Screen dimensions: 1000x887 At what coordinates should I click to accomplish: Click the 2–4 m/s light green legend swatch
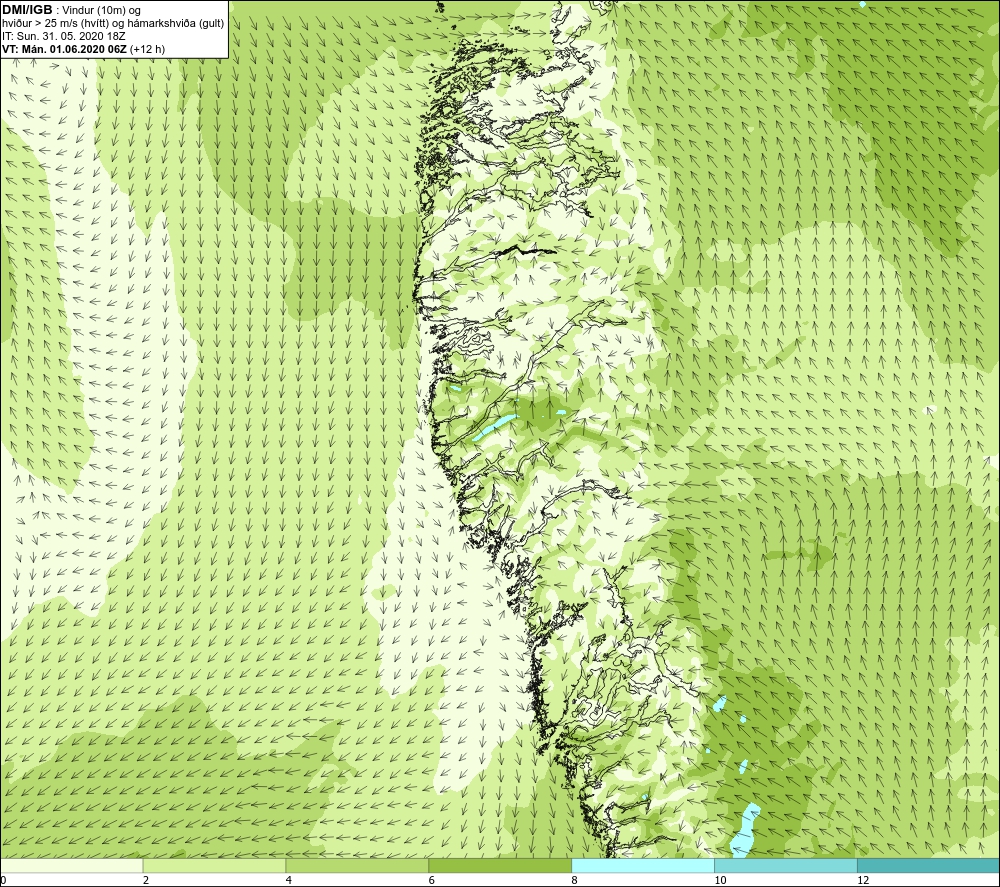(x=214, y=865)
